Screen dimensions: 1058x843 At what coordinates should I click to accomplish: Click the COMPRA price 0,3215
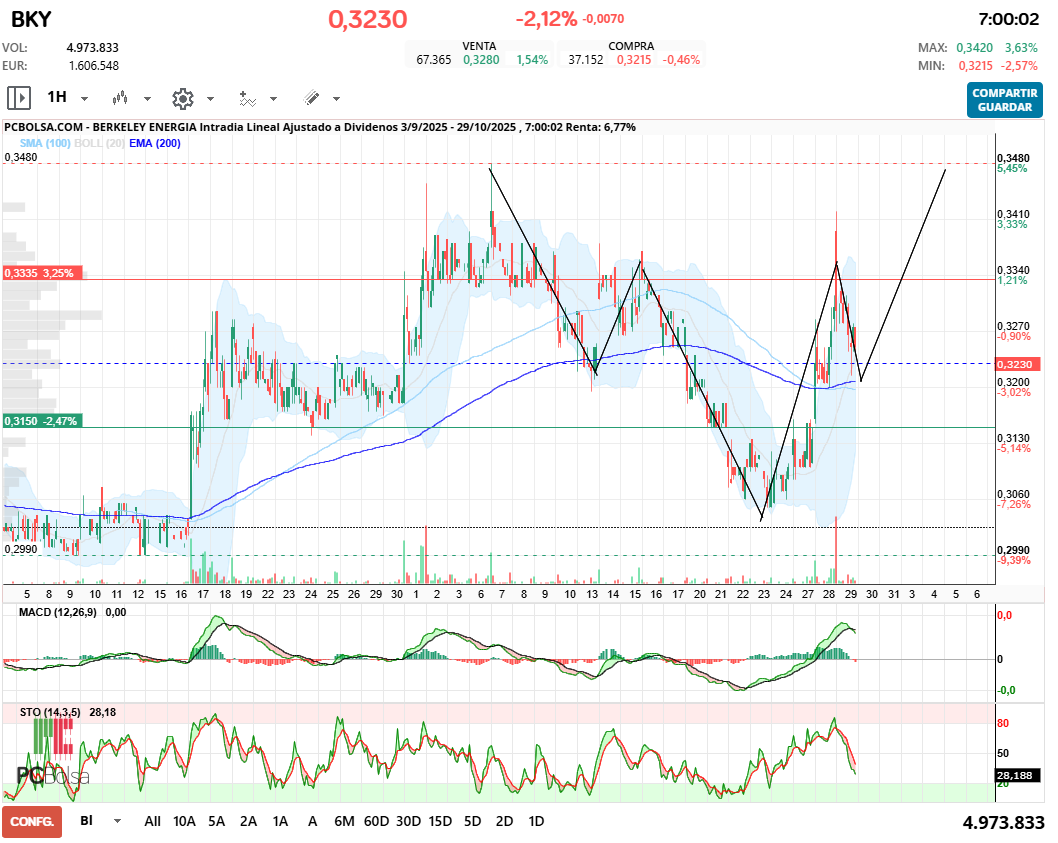click(634, 59)
